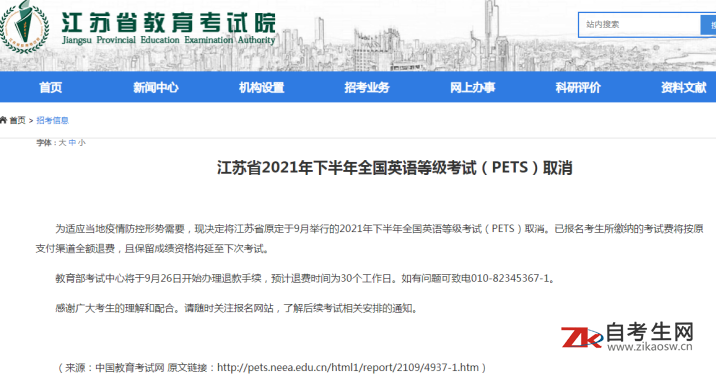Open the 首页 navigation menu item

pyautogui.click(x=50, y=87)
